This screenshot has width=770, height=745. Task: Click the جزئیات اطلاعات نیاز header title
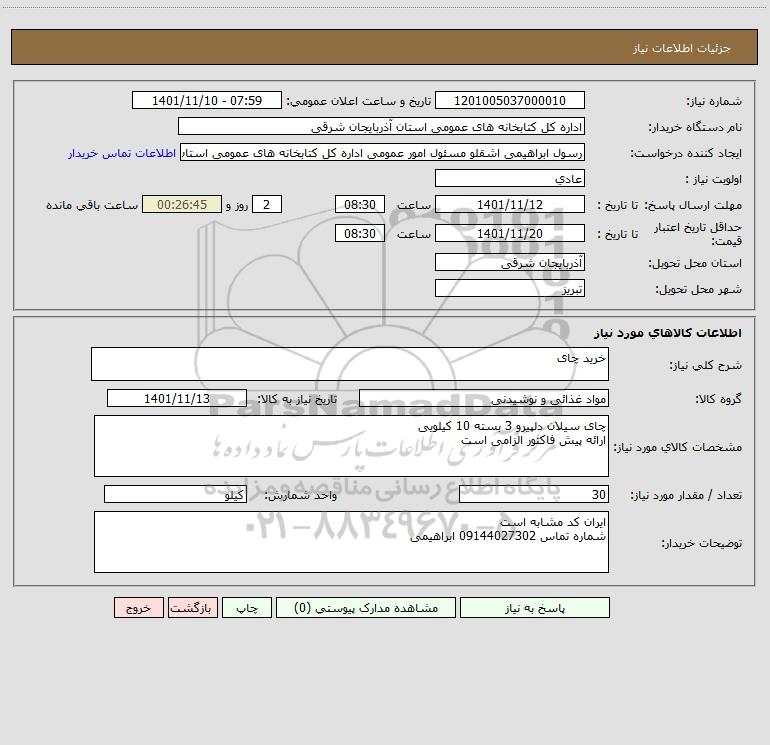point(682,48)
